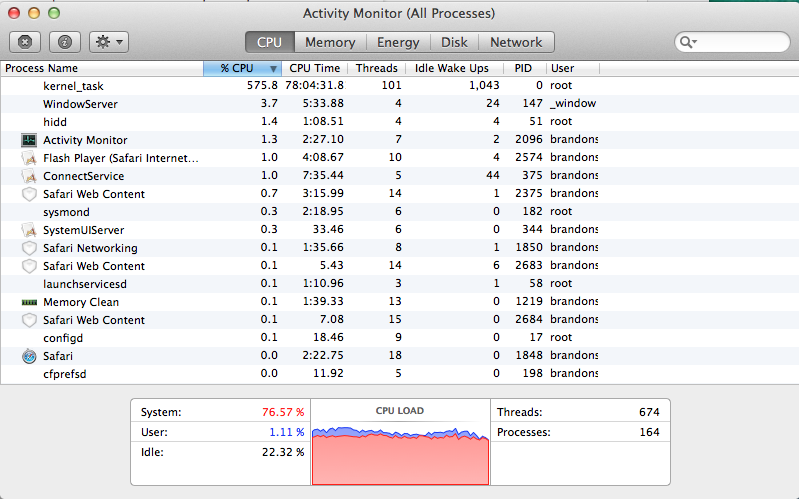Select the WindowServer process row
Image resolution: width=799 pixels, height=499 pixels.
[x=400, y=104]
